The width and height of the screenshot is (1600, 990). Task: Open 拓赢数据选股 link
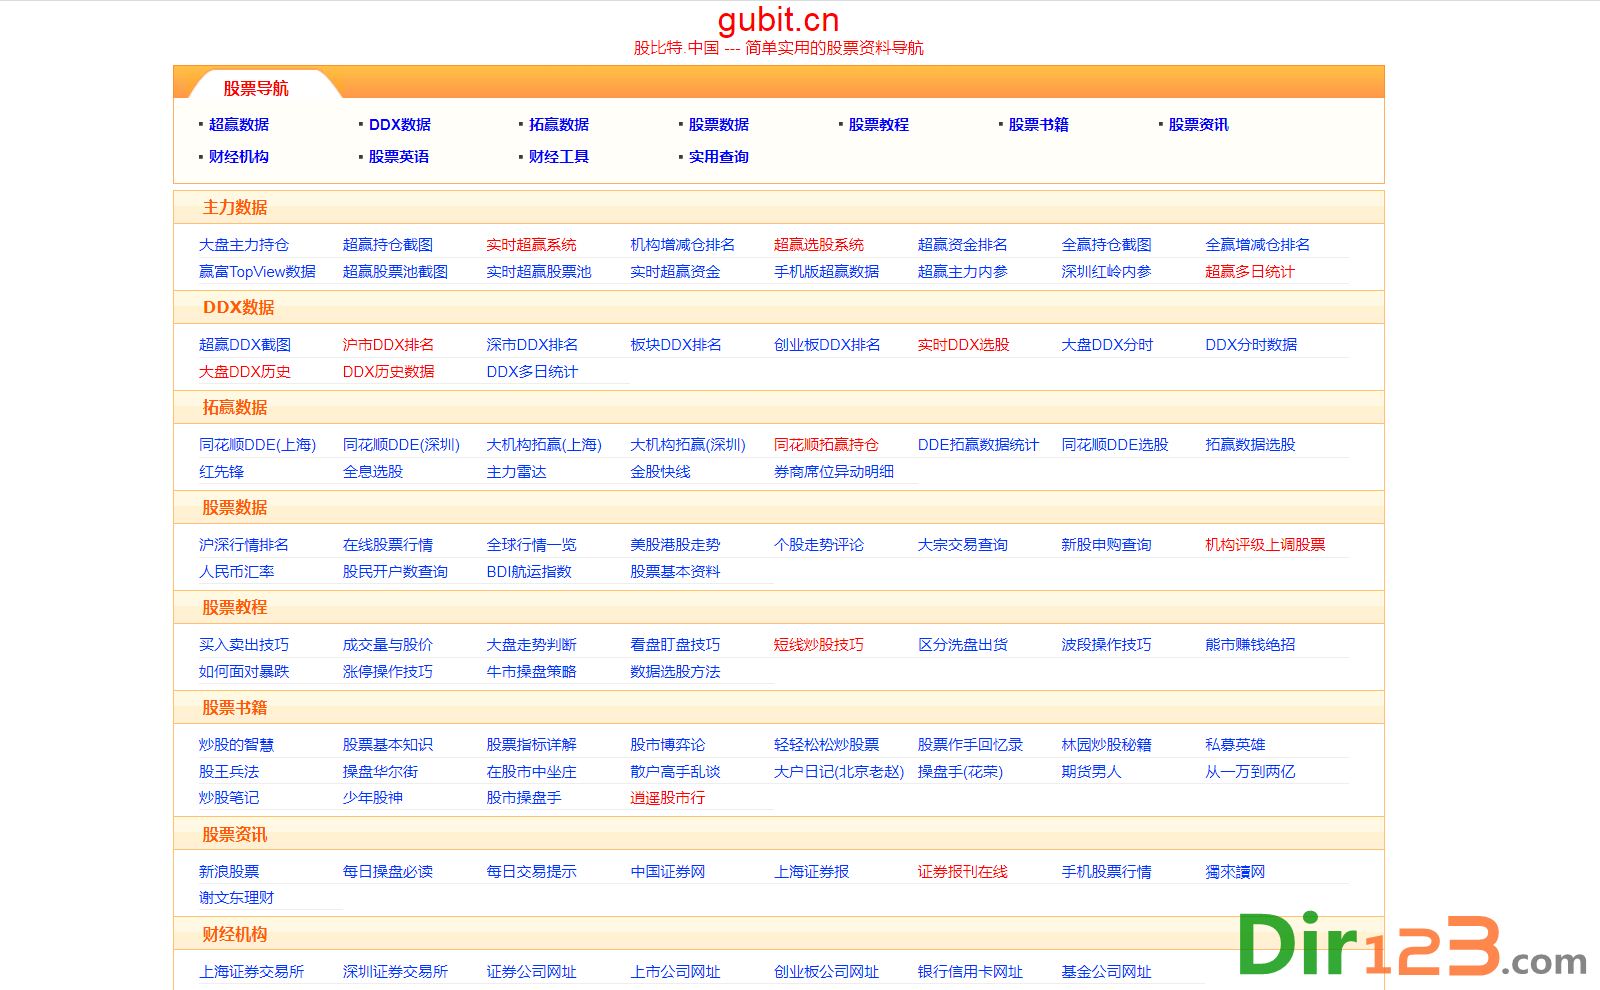coord(1250,445)
